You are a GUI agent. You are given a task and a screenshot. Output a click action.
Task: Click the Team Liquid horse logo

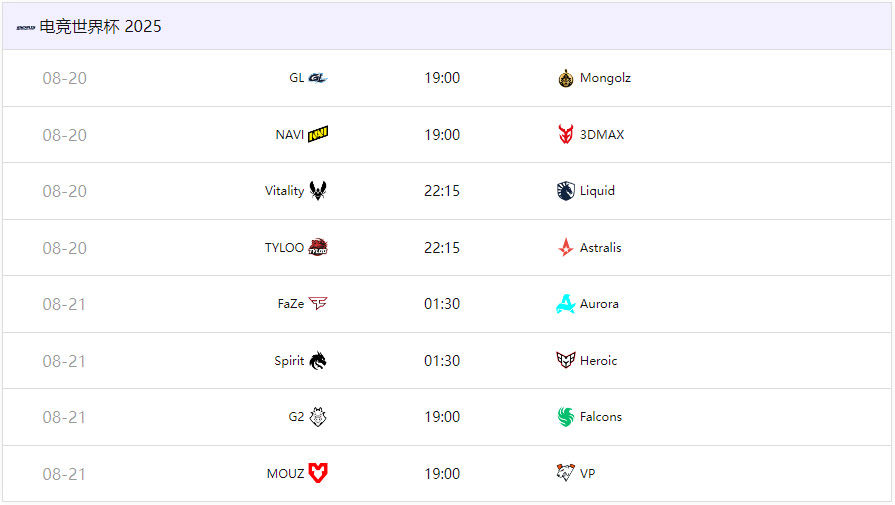[566, 191]
